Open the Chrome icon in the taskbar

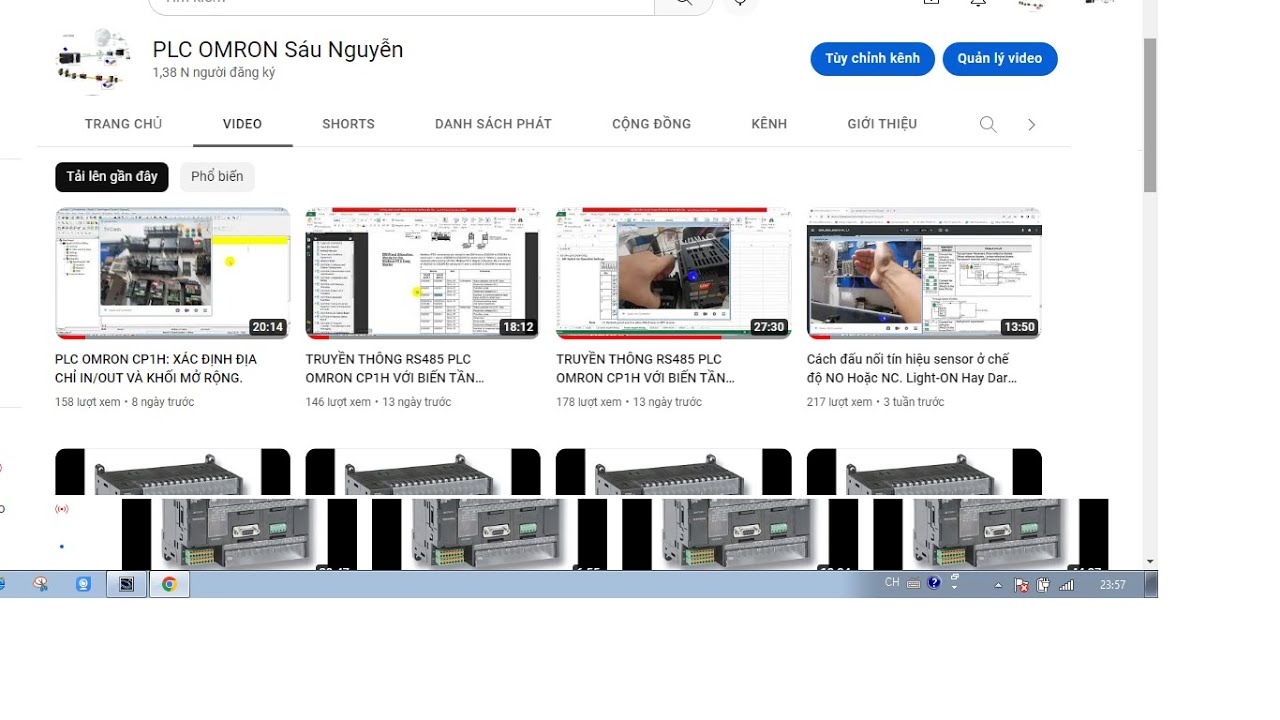[169, 584]
